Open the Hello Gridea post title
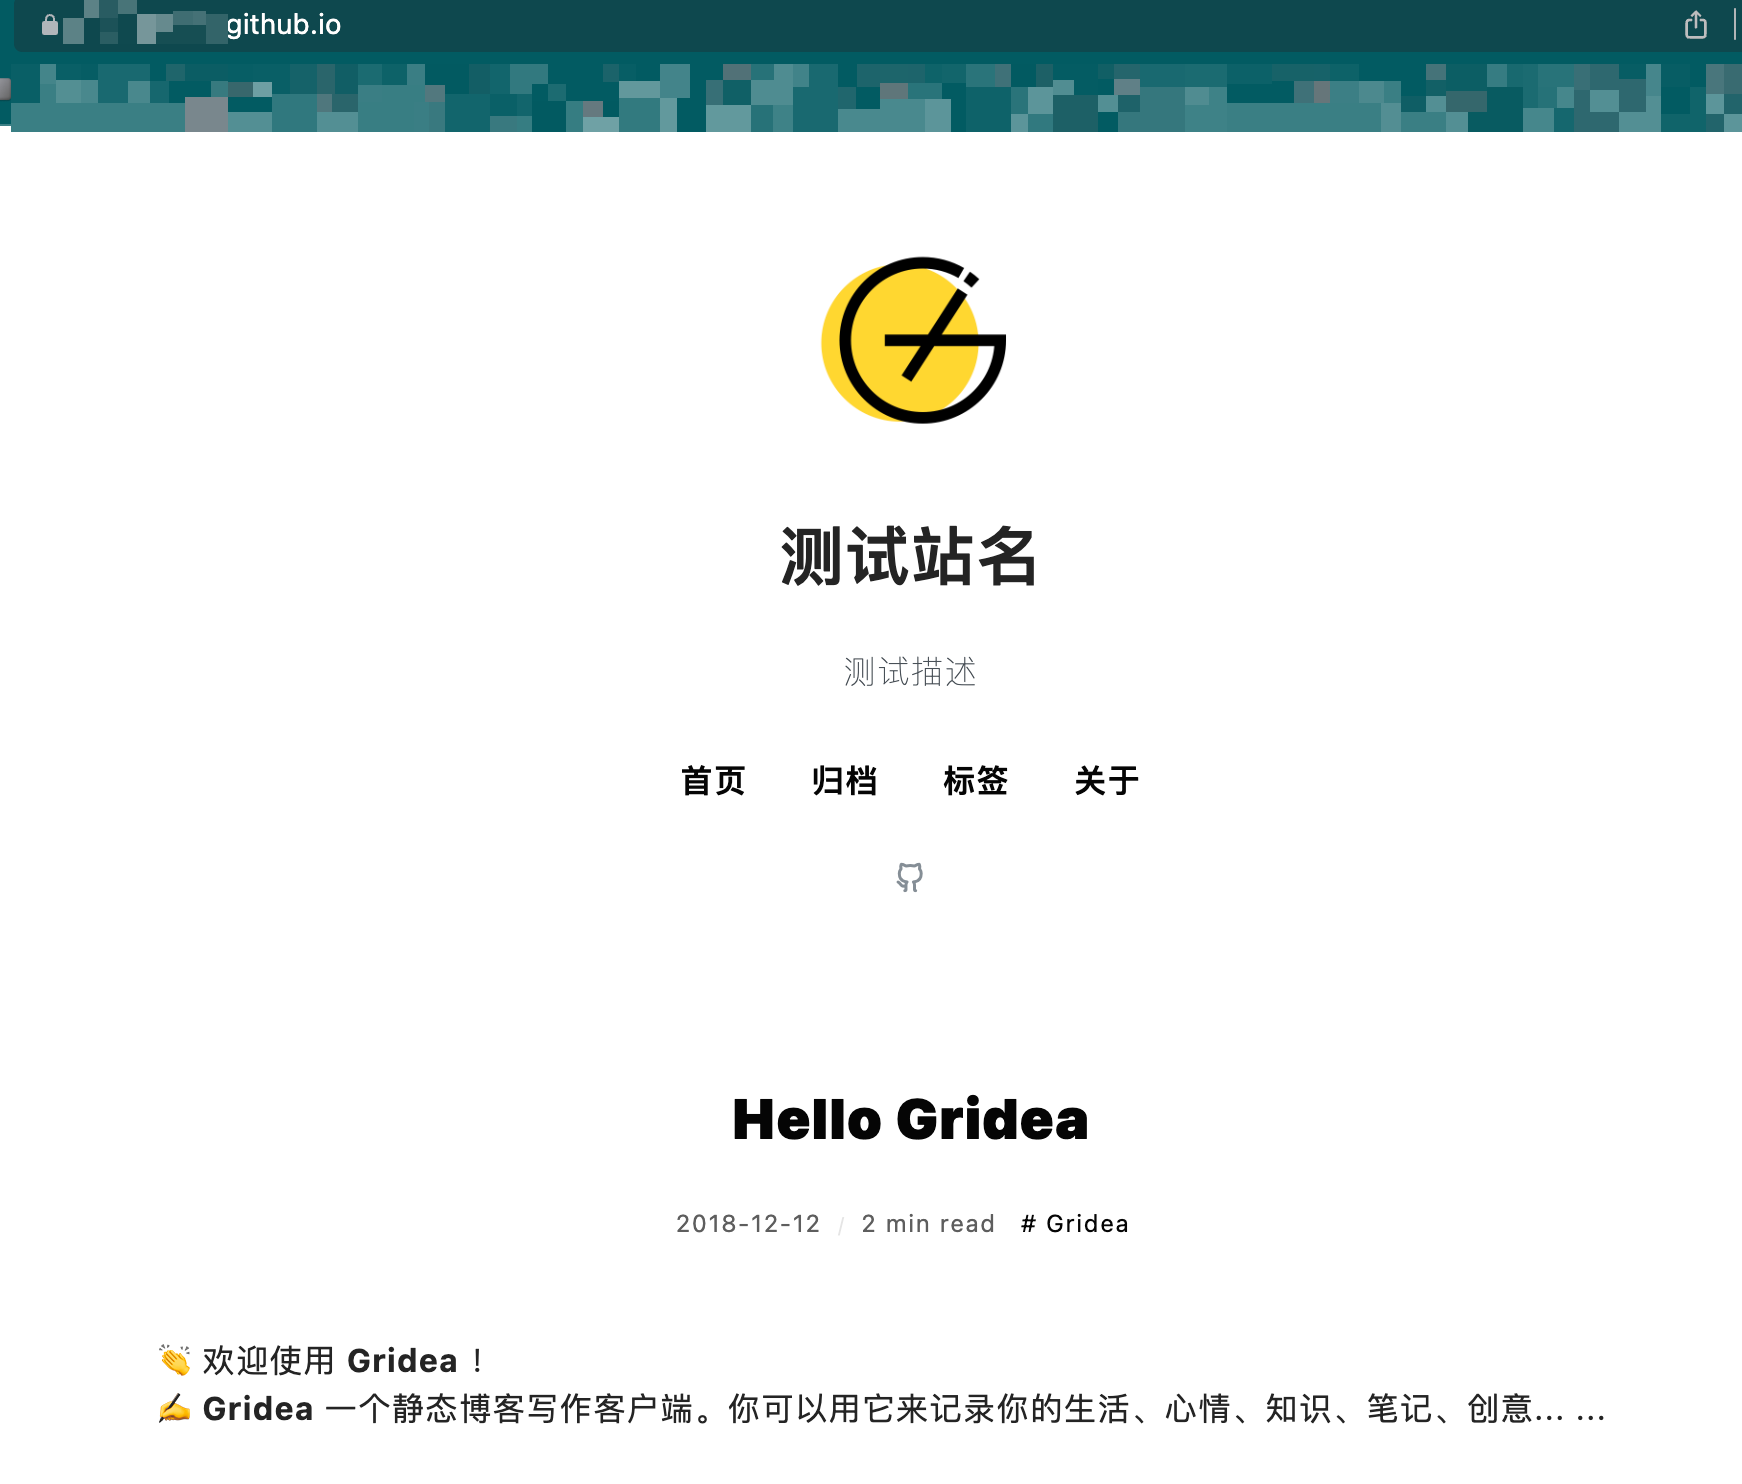The width and height of the screenshot is (1742, 1484). point(910,1119)
